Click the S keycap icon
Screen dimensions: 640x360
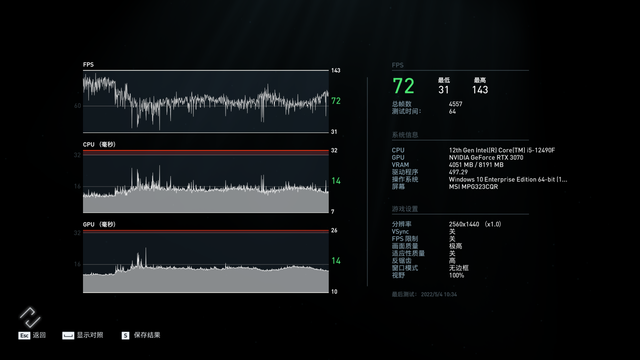point(125,336)
